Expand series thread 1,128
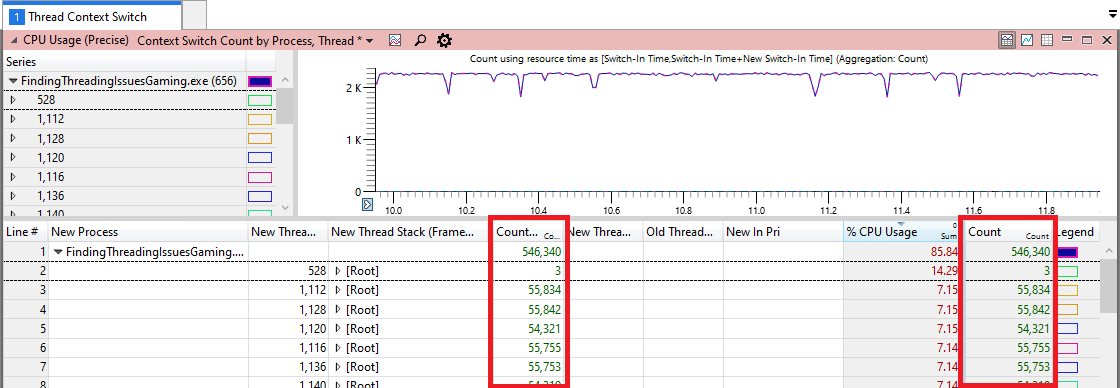This screenshot has width=1120, height=388. tap(13, 139)
